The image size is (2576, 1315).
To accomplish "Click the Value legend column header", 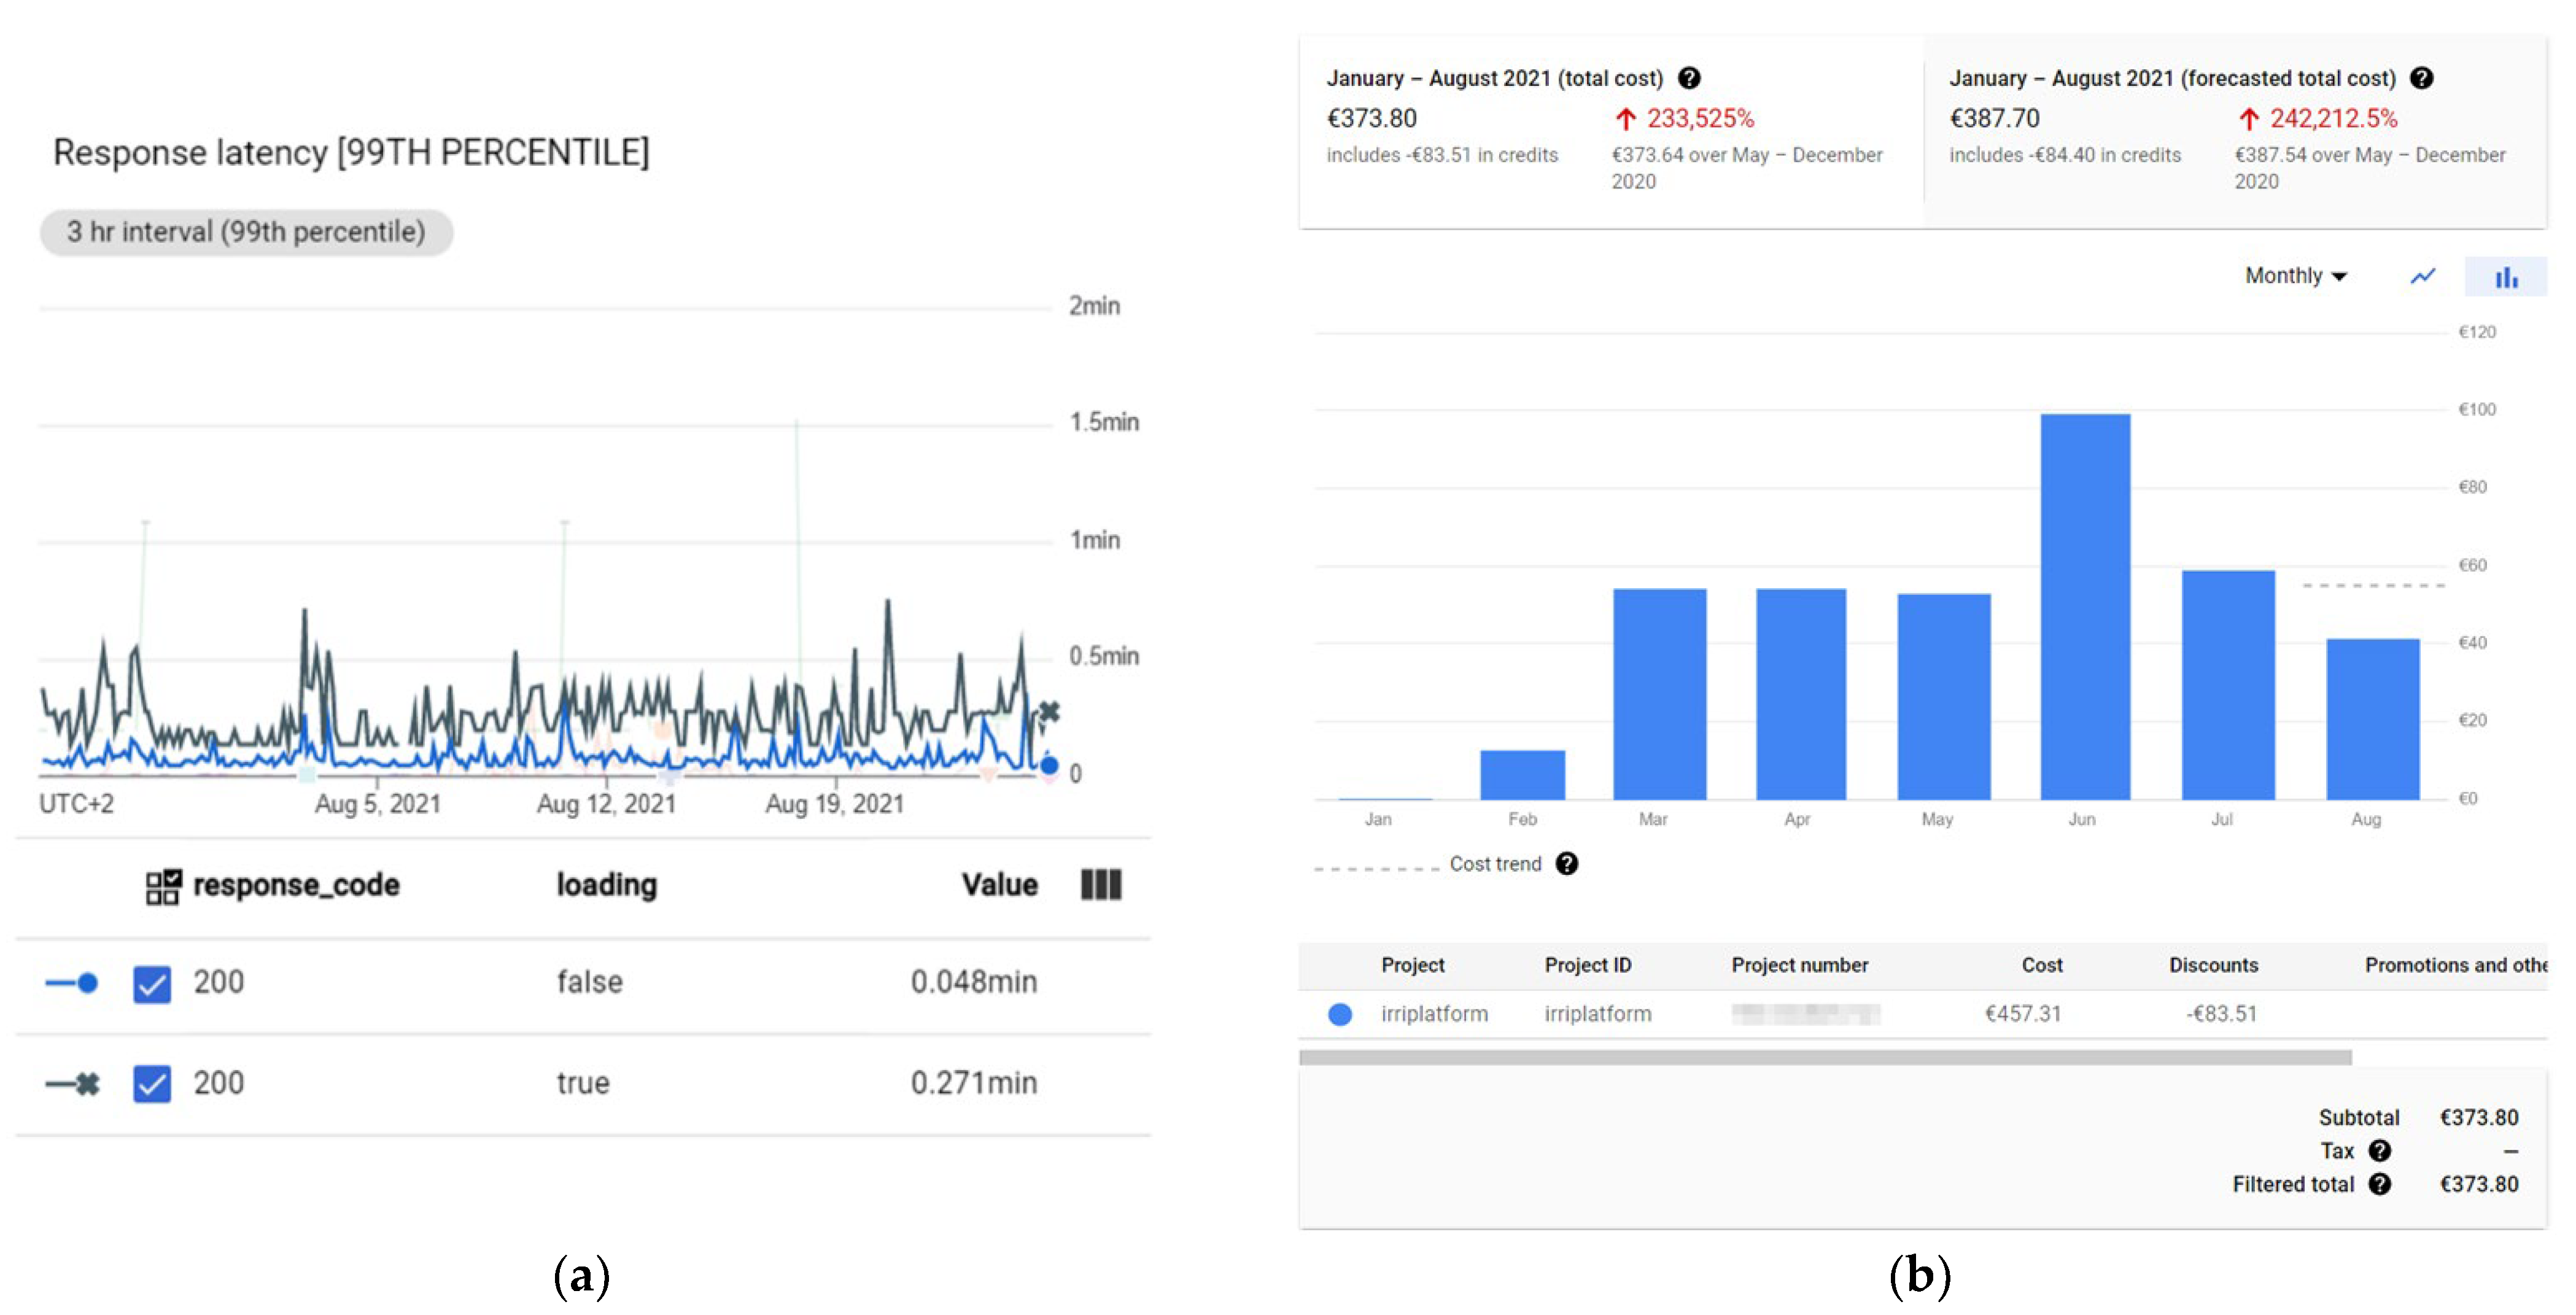I will pos(999,885).
